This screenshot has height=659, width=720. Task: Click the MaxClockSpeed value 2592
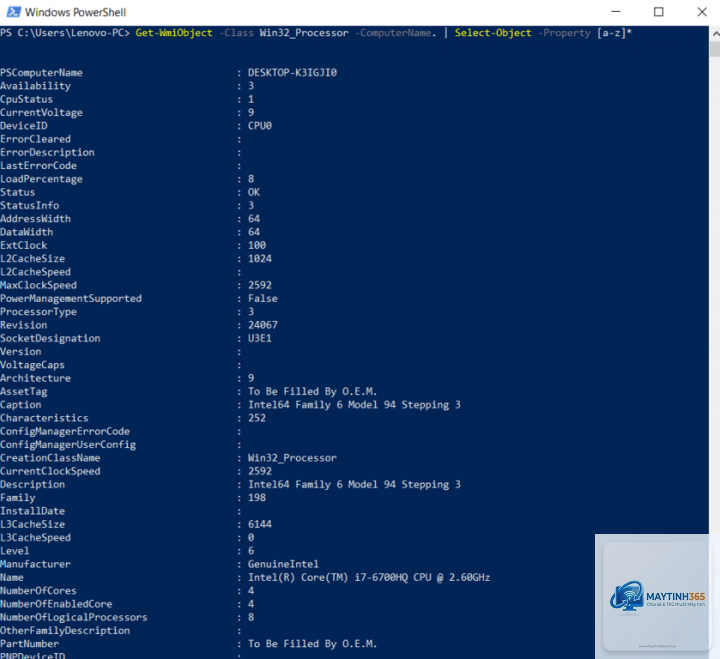260,285
